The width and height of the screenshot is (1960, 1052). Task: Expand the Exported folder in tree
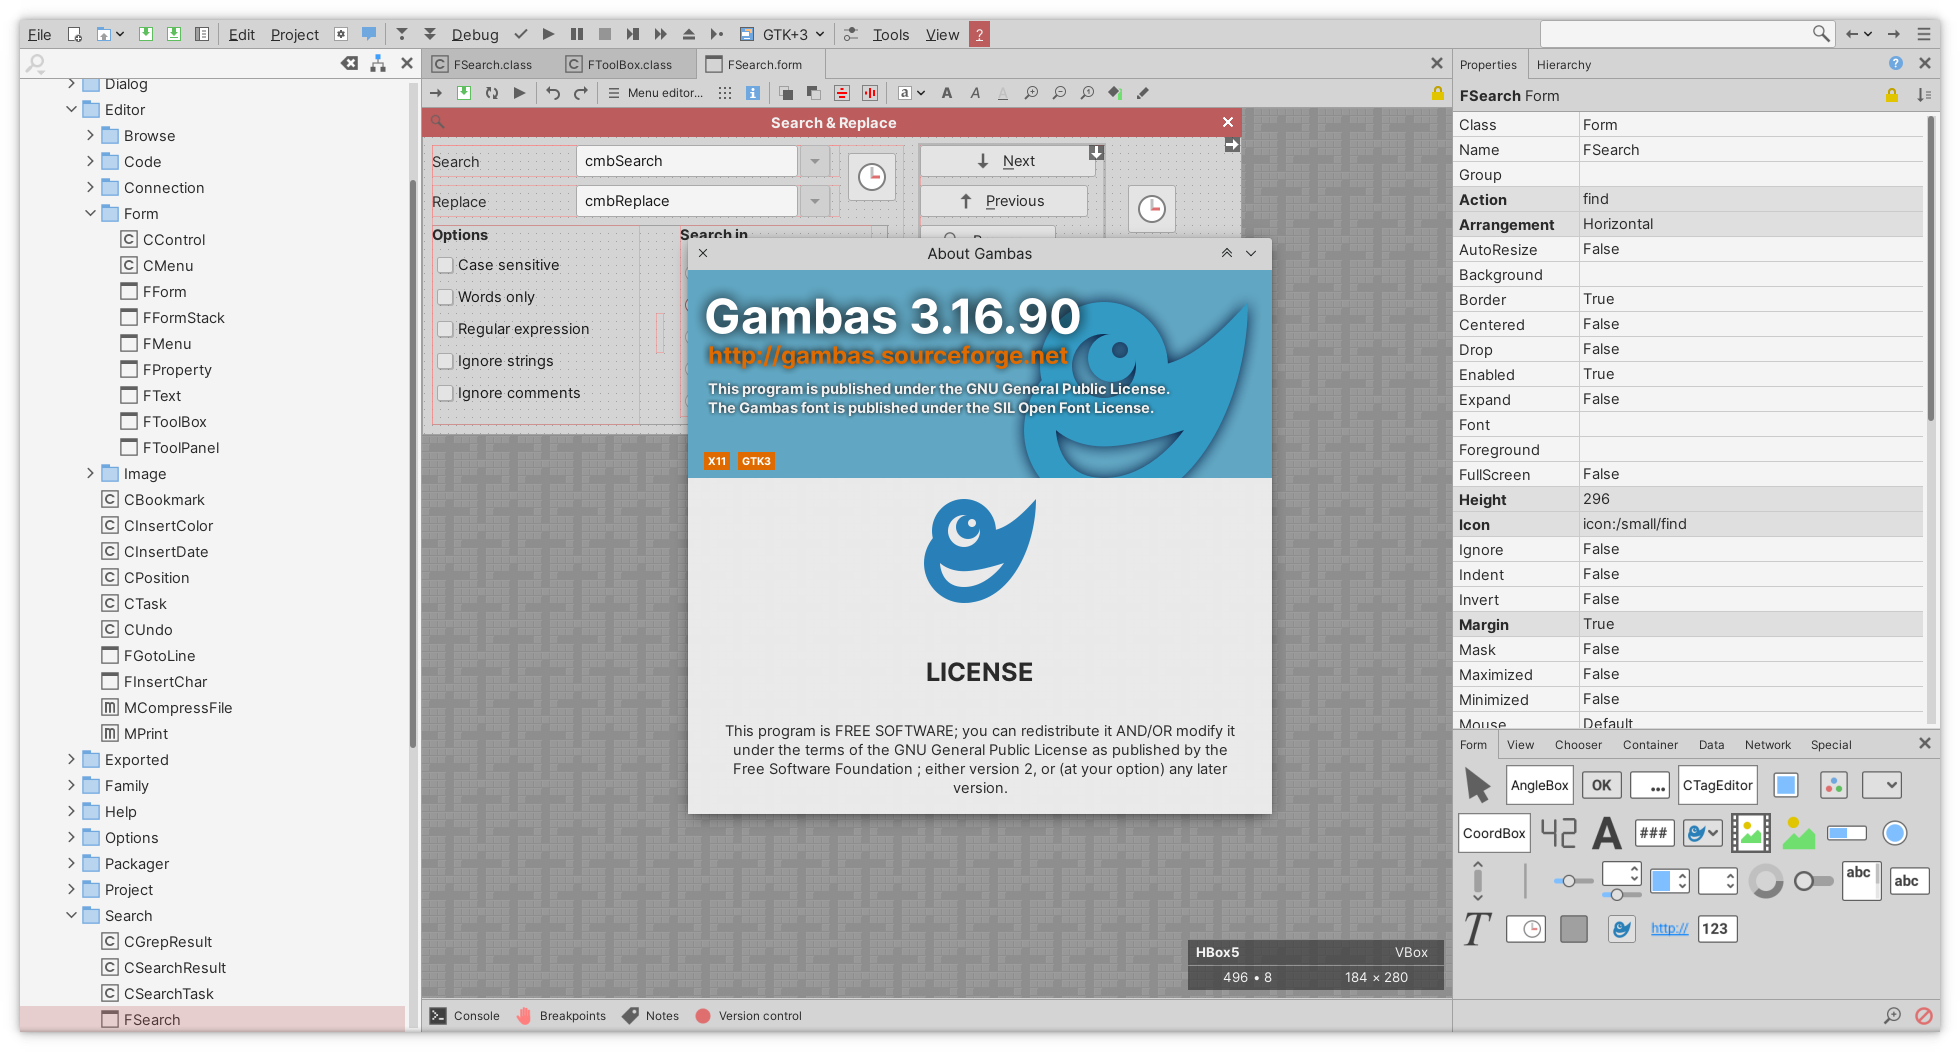click(71, 760)
